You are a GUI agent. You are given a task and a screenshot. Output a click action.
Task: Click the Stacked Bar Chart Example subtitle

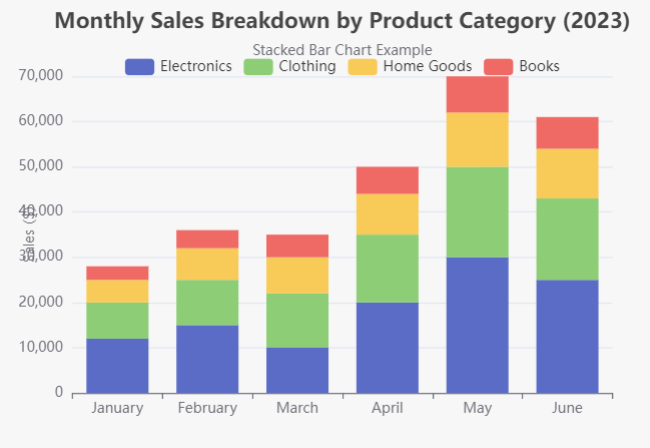click(x=342, y=49)
